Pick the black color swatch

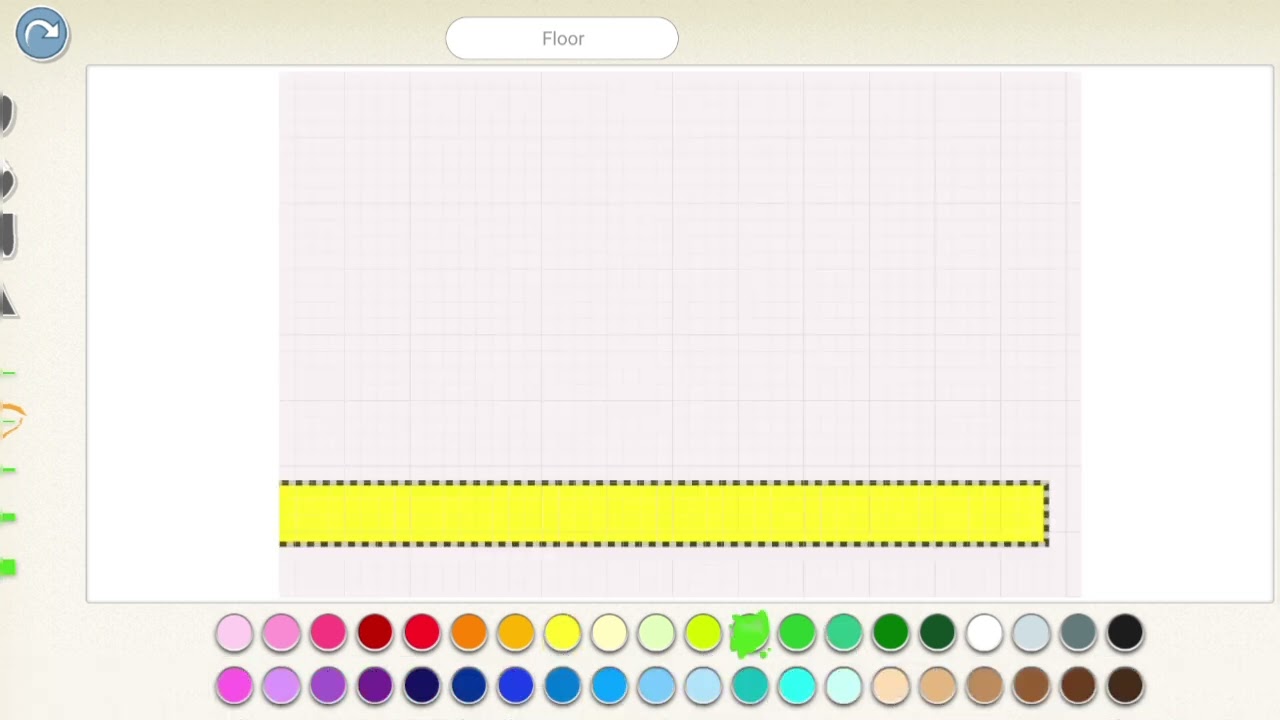point(1125,633)
